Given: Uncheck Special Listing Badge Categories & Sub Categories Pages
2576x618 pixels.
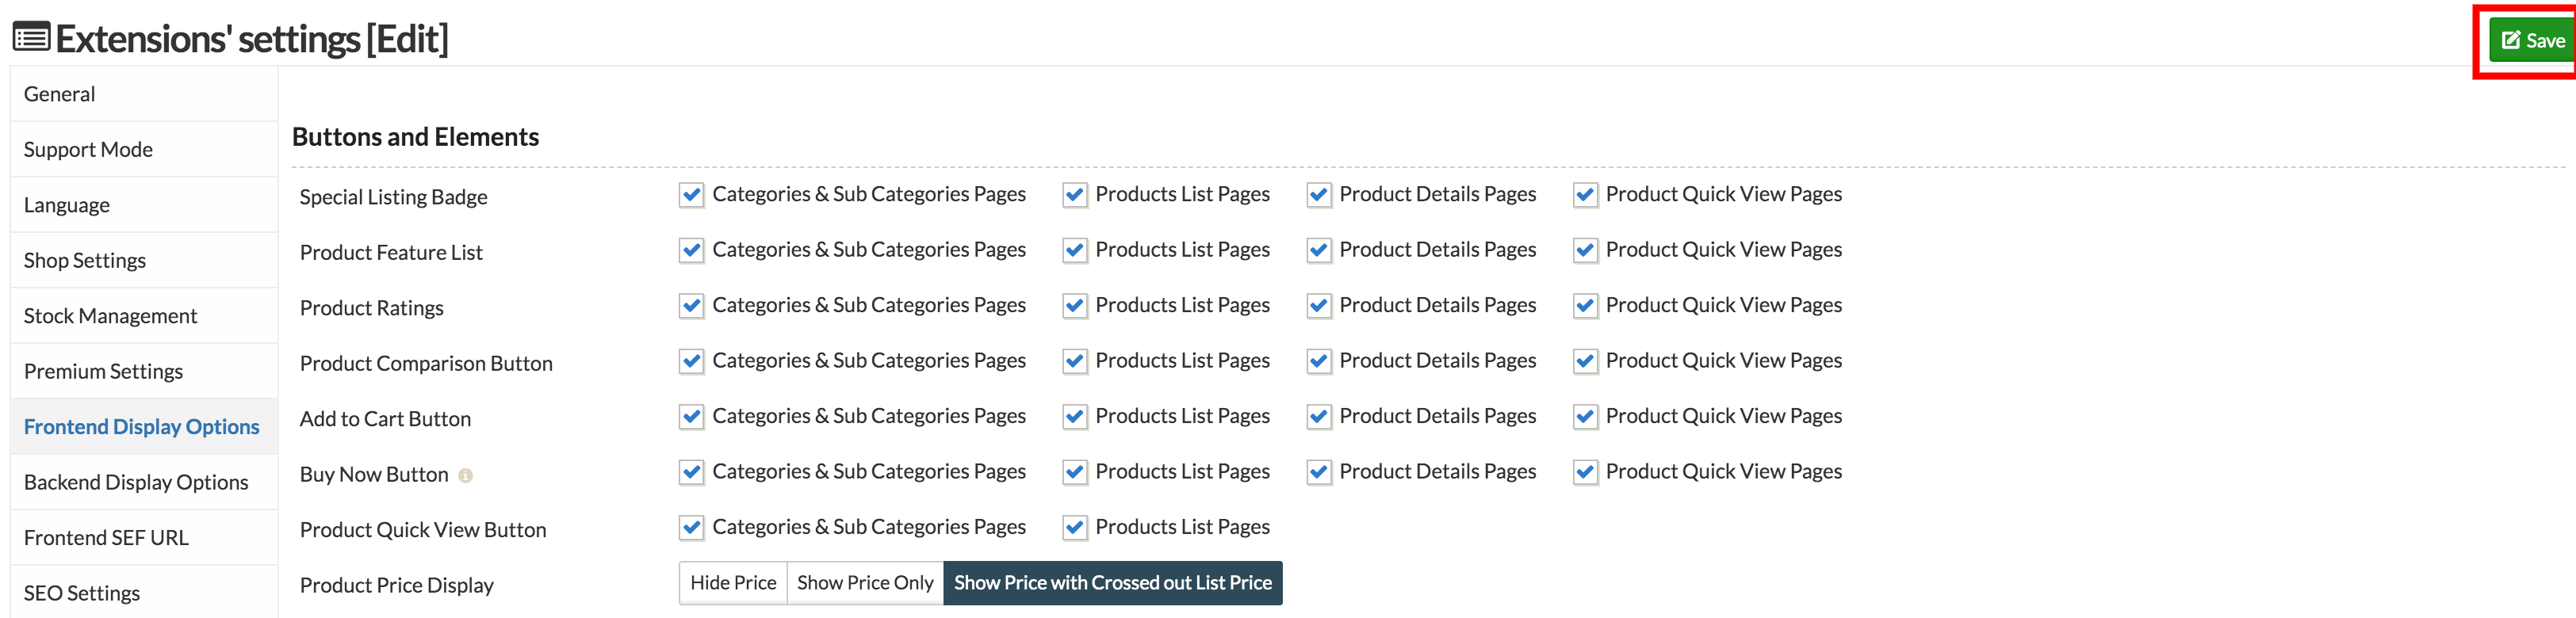Looking at the screenshot, I should [691, 195].
